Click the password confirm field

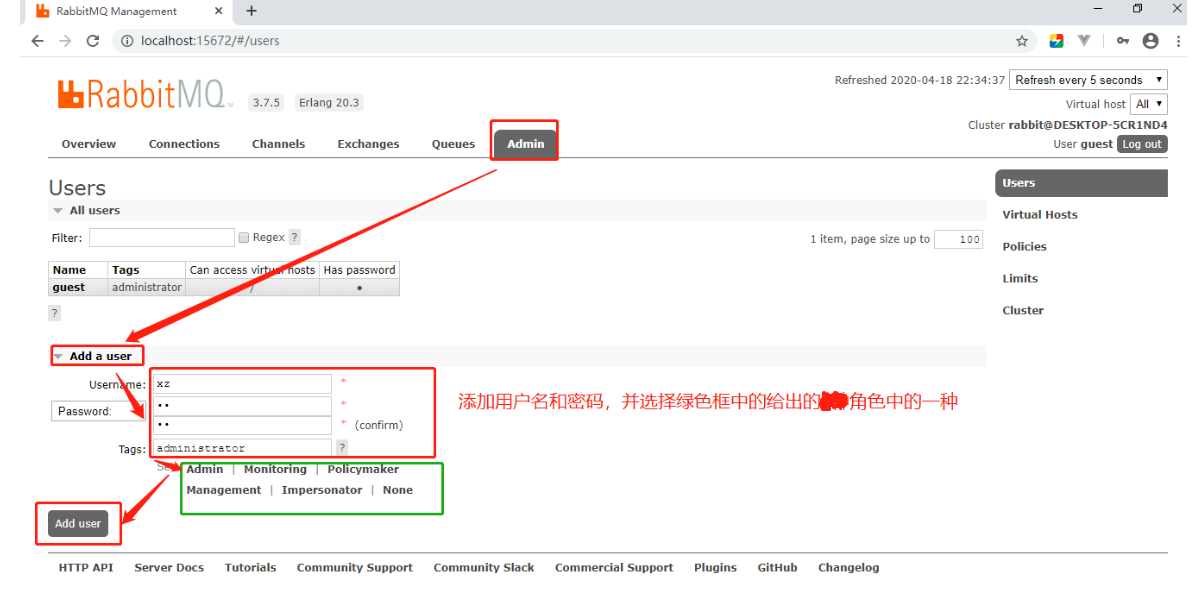point(241,426)
